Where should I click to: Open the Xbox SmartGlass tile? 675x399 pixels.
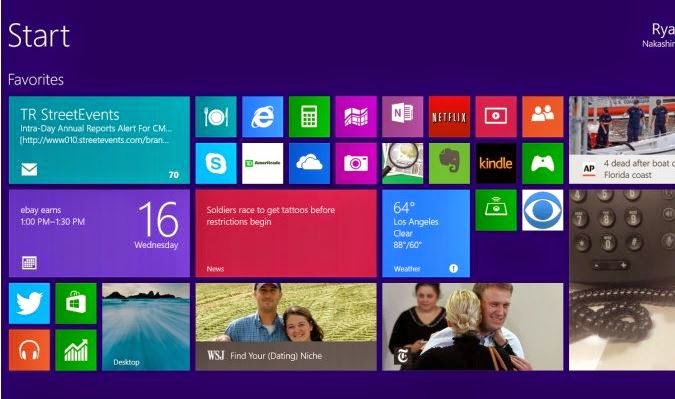[x=496, y=210]
